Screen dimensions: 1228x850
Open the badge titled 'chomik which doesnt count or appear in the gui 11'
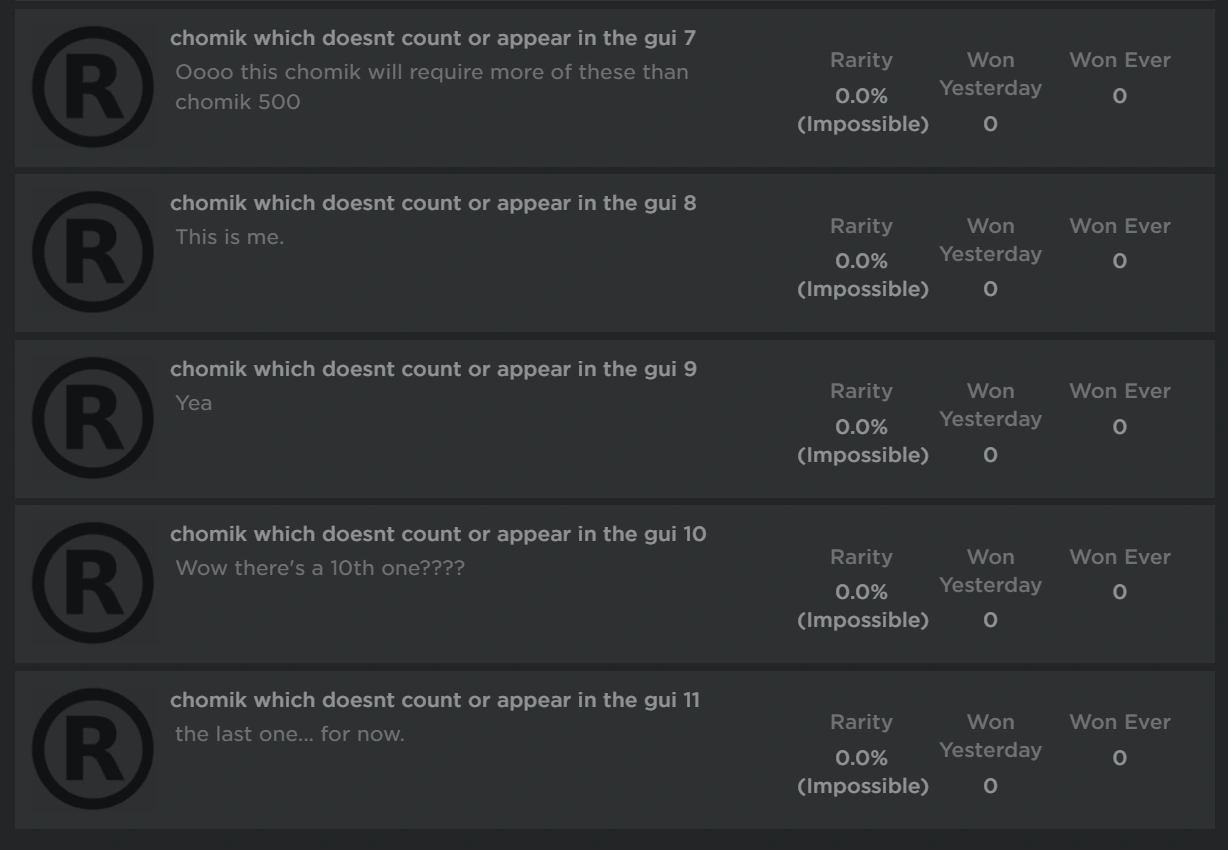(436, 700)
